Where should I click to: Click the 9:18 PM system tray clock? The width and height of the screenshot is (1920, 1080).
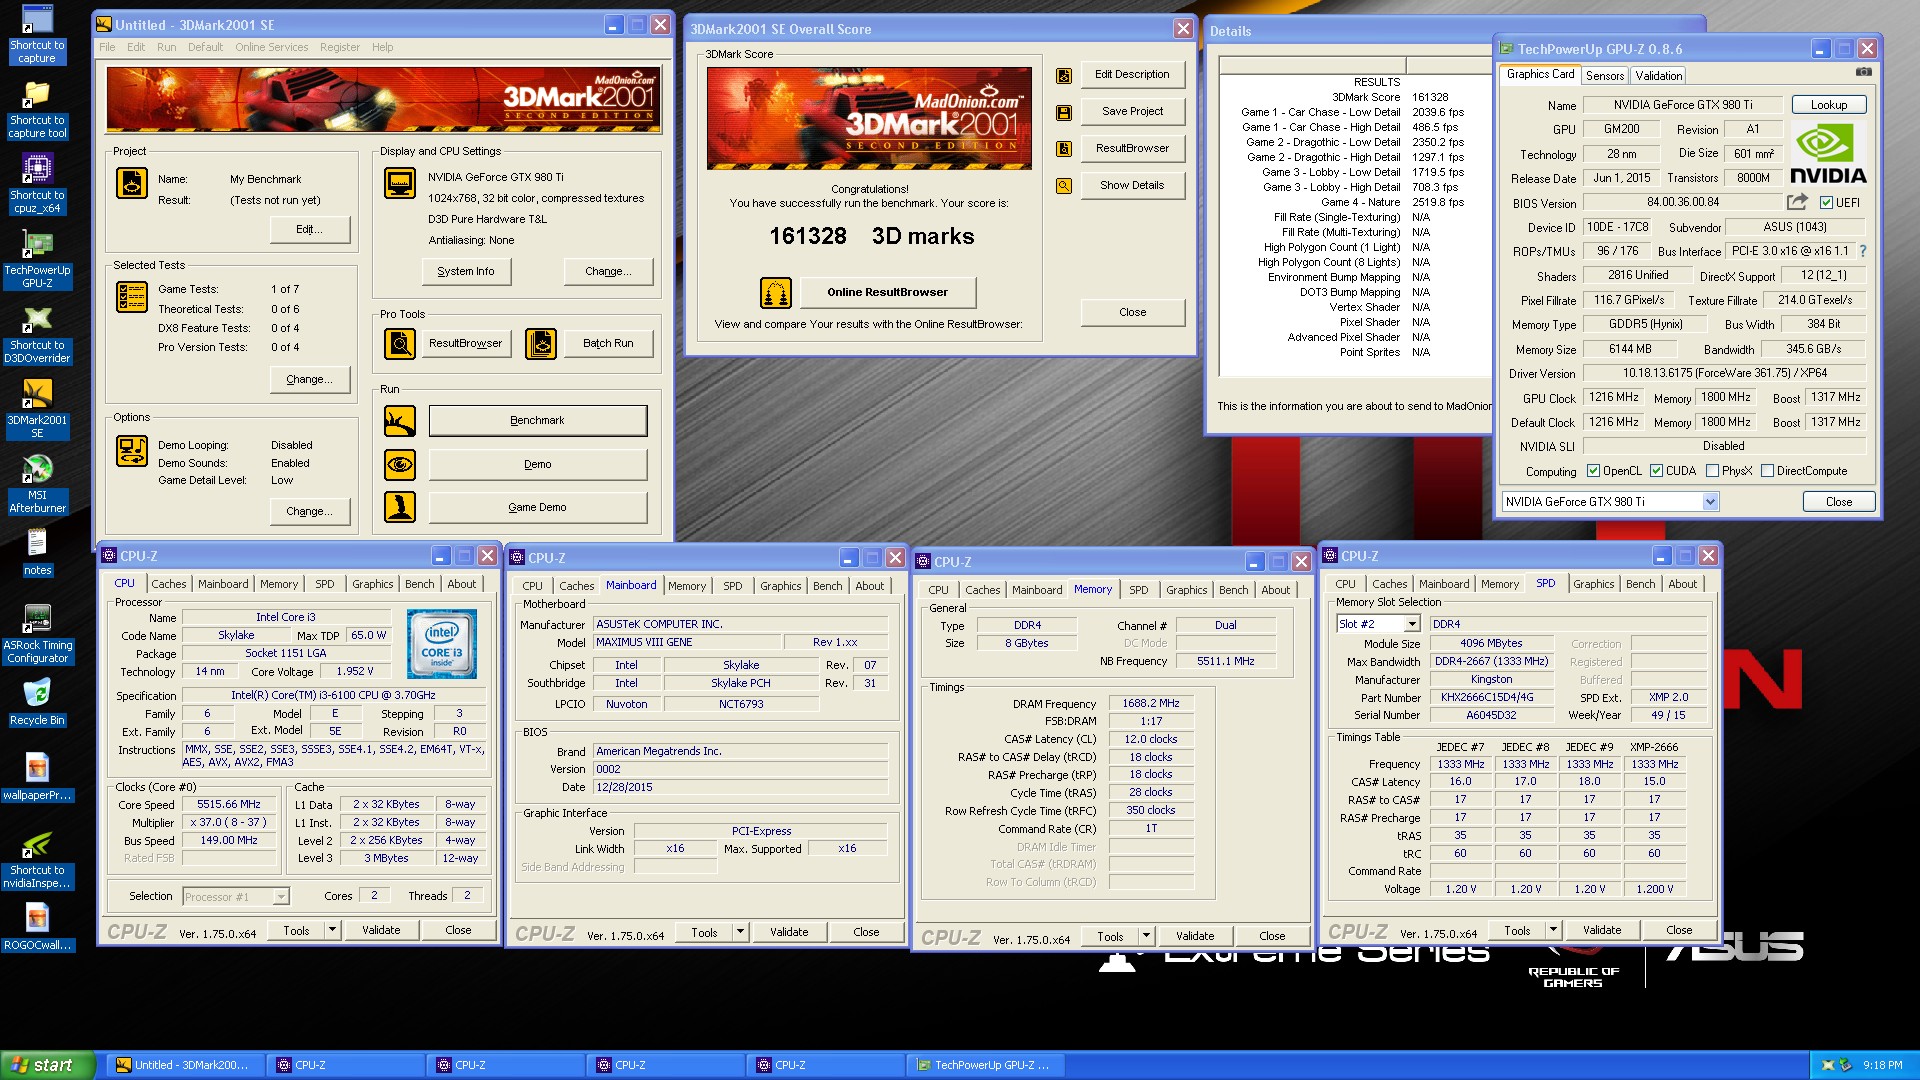click(1882, 1065)
